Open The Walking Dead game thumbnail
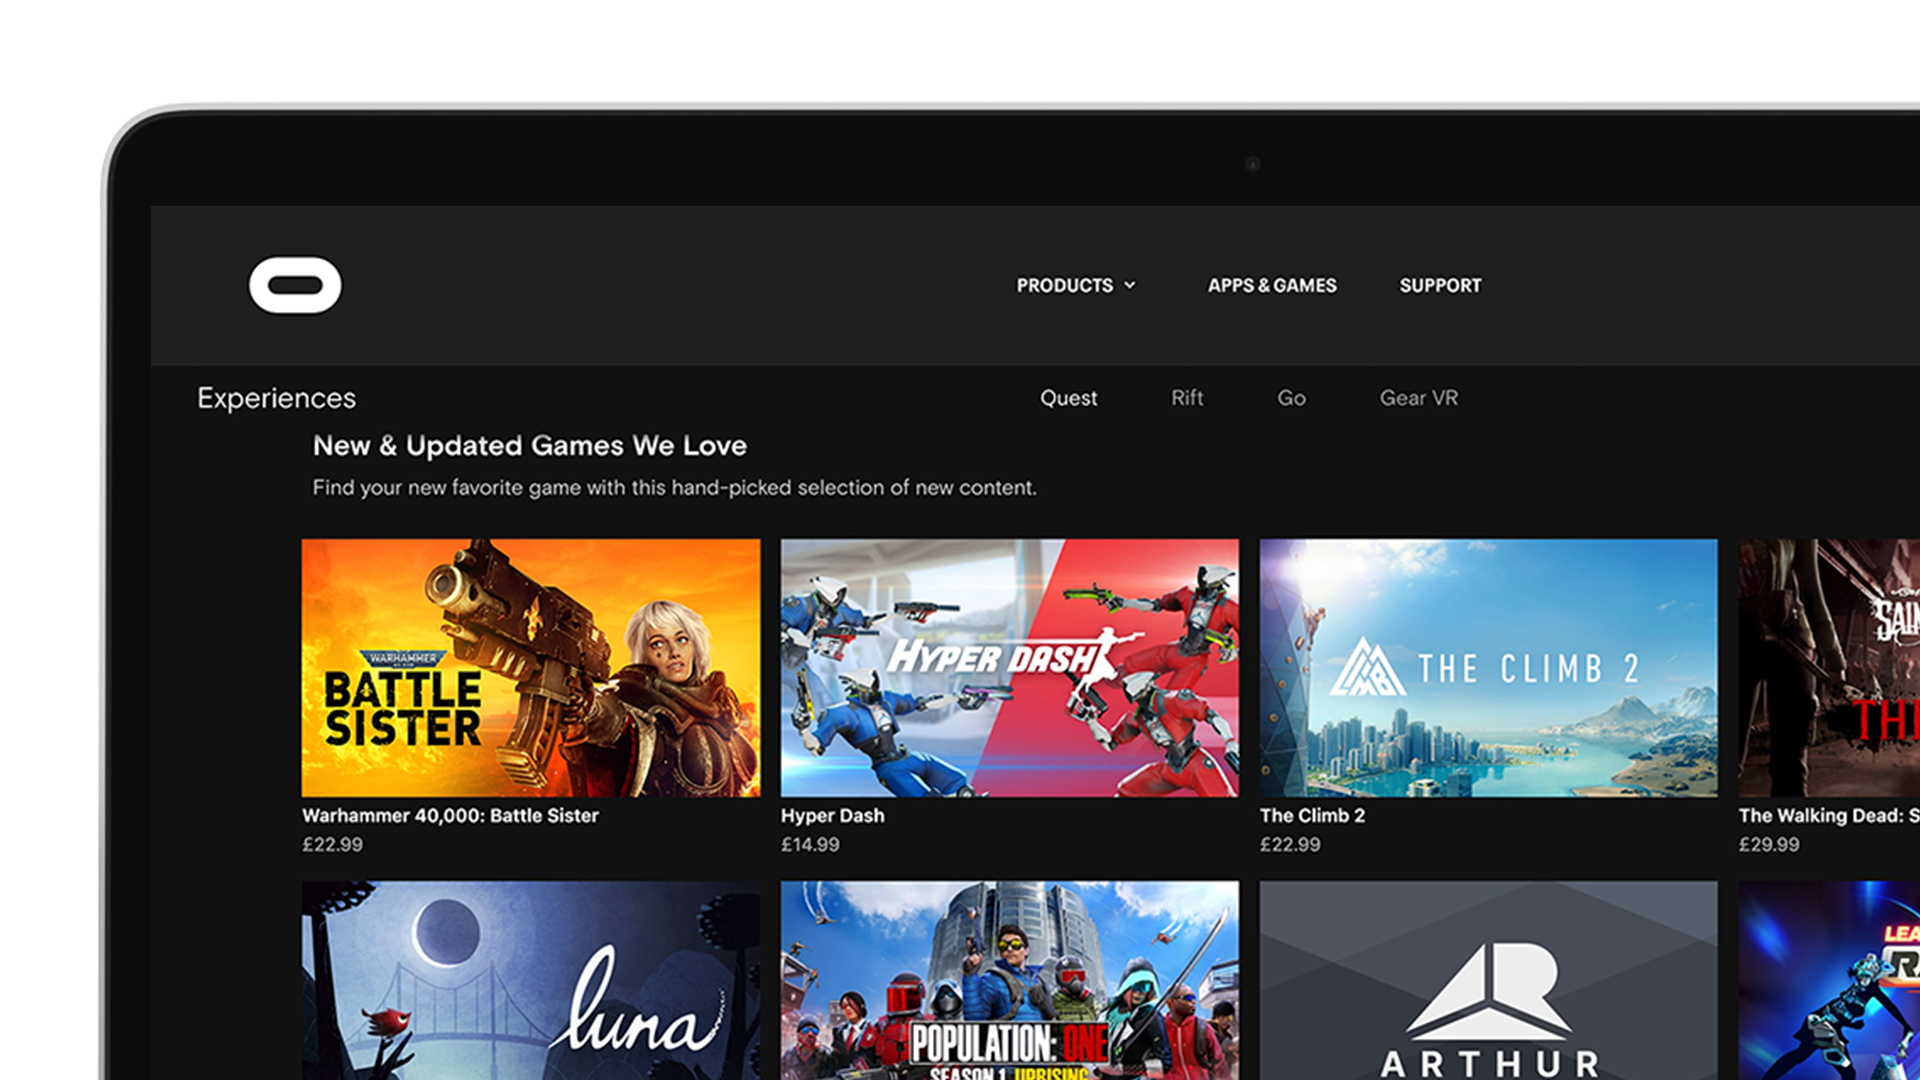The width and height of the screenshot is (1920, 1080). [1828, 668]
